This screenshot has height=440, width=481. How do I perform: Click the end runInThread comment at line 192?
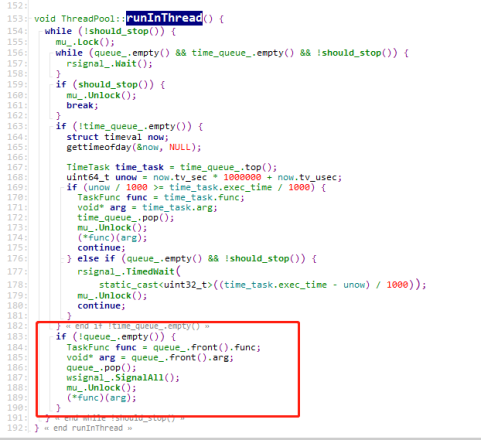(88, 428)
